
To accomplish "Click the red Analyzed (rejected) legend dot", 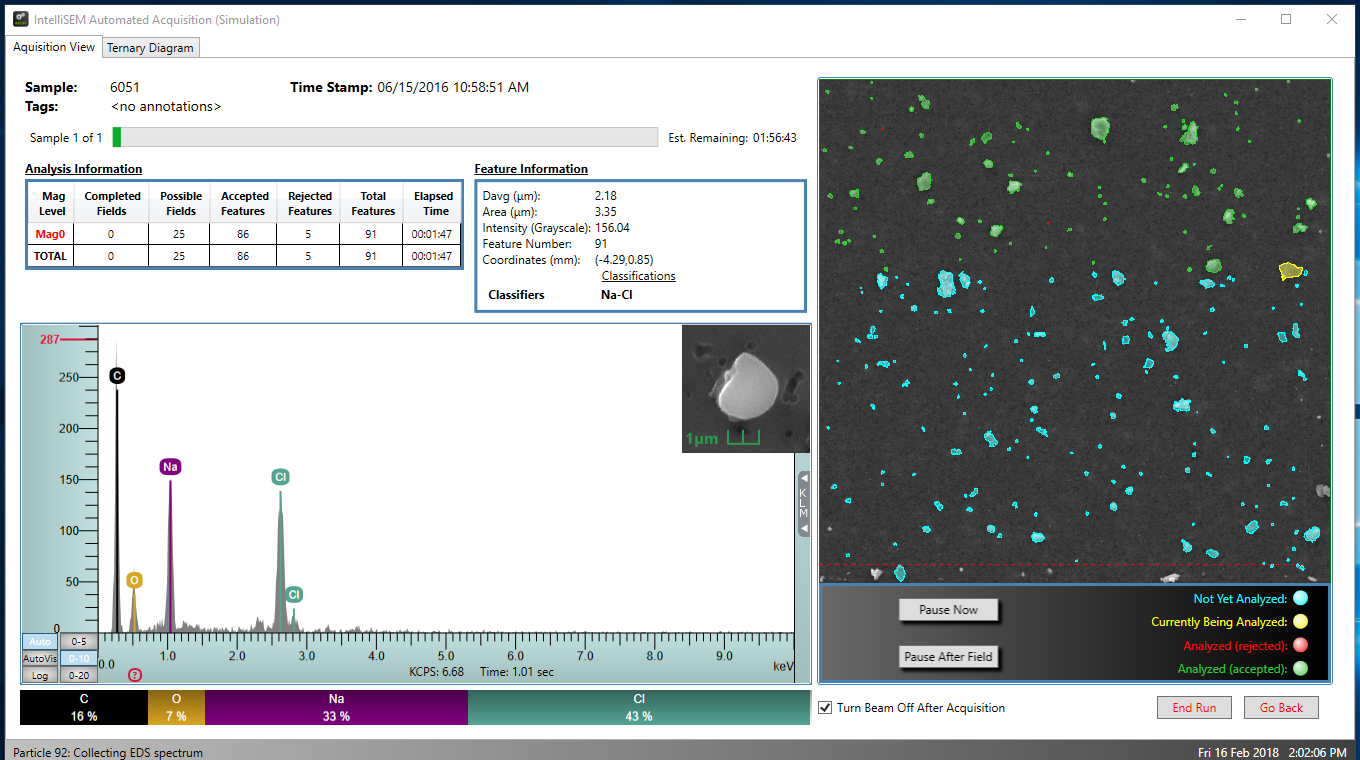I will [x=1300, y=645].
